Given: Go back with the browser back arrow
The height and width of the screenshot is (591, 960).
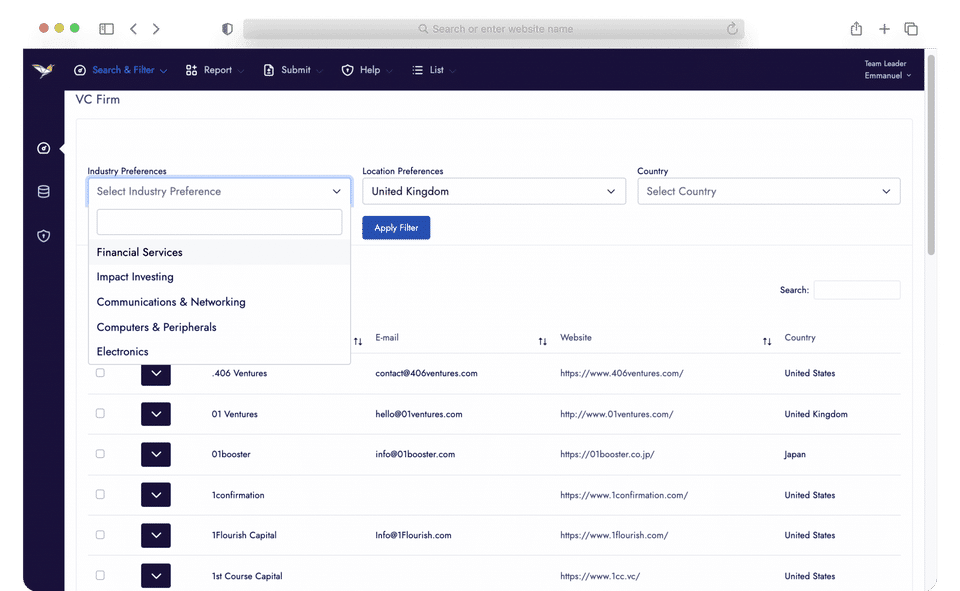Looking at the screenshot, I should 133,29.
